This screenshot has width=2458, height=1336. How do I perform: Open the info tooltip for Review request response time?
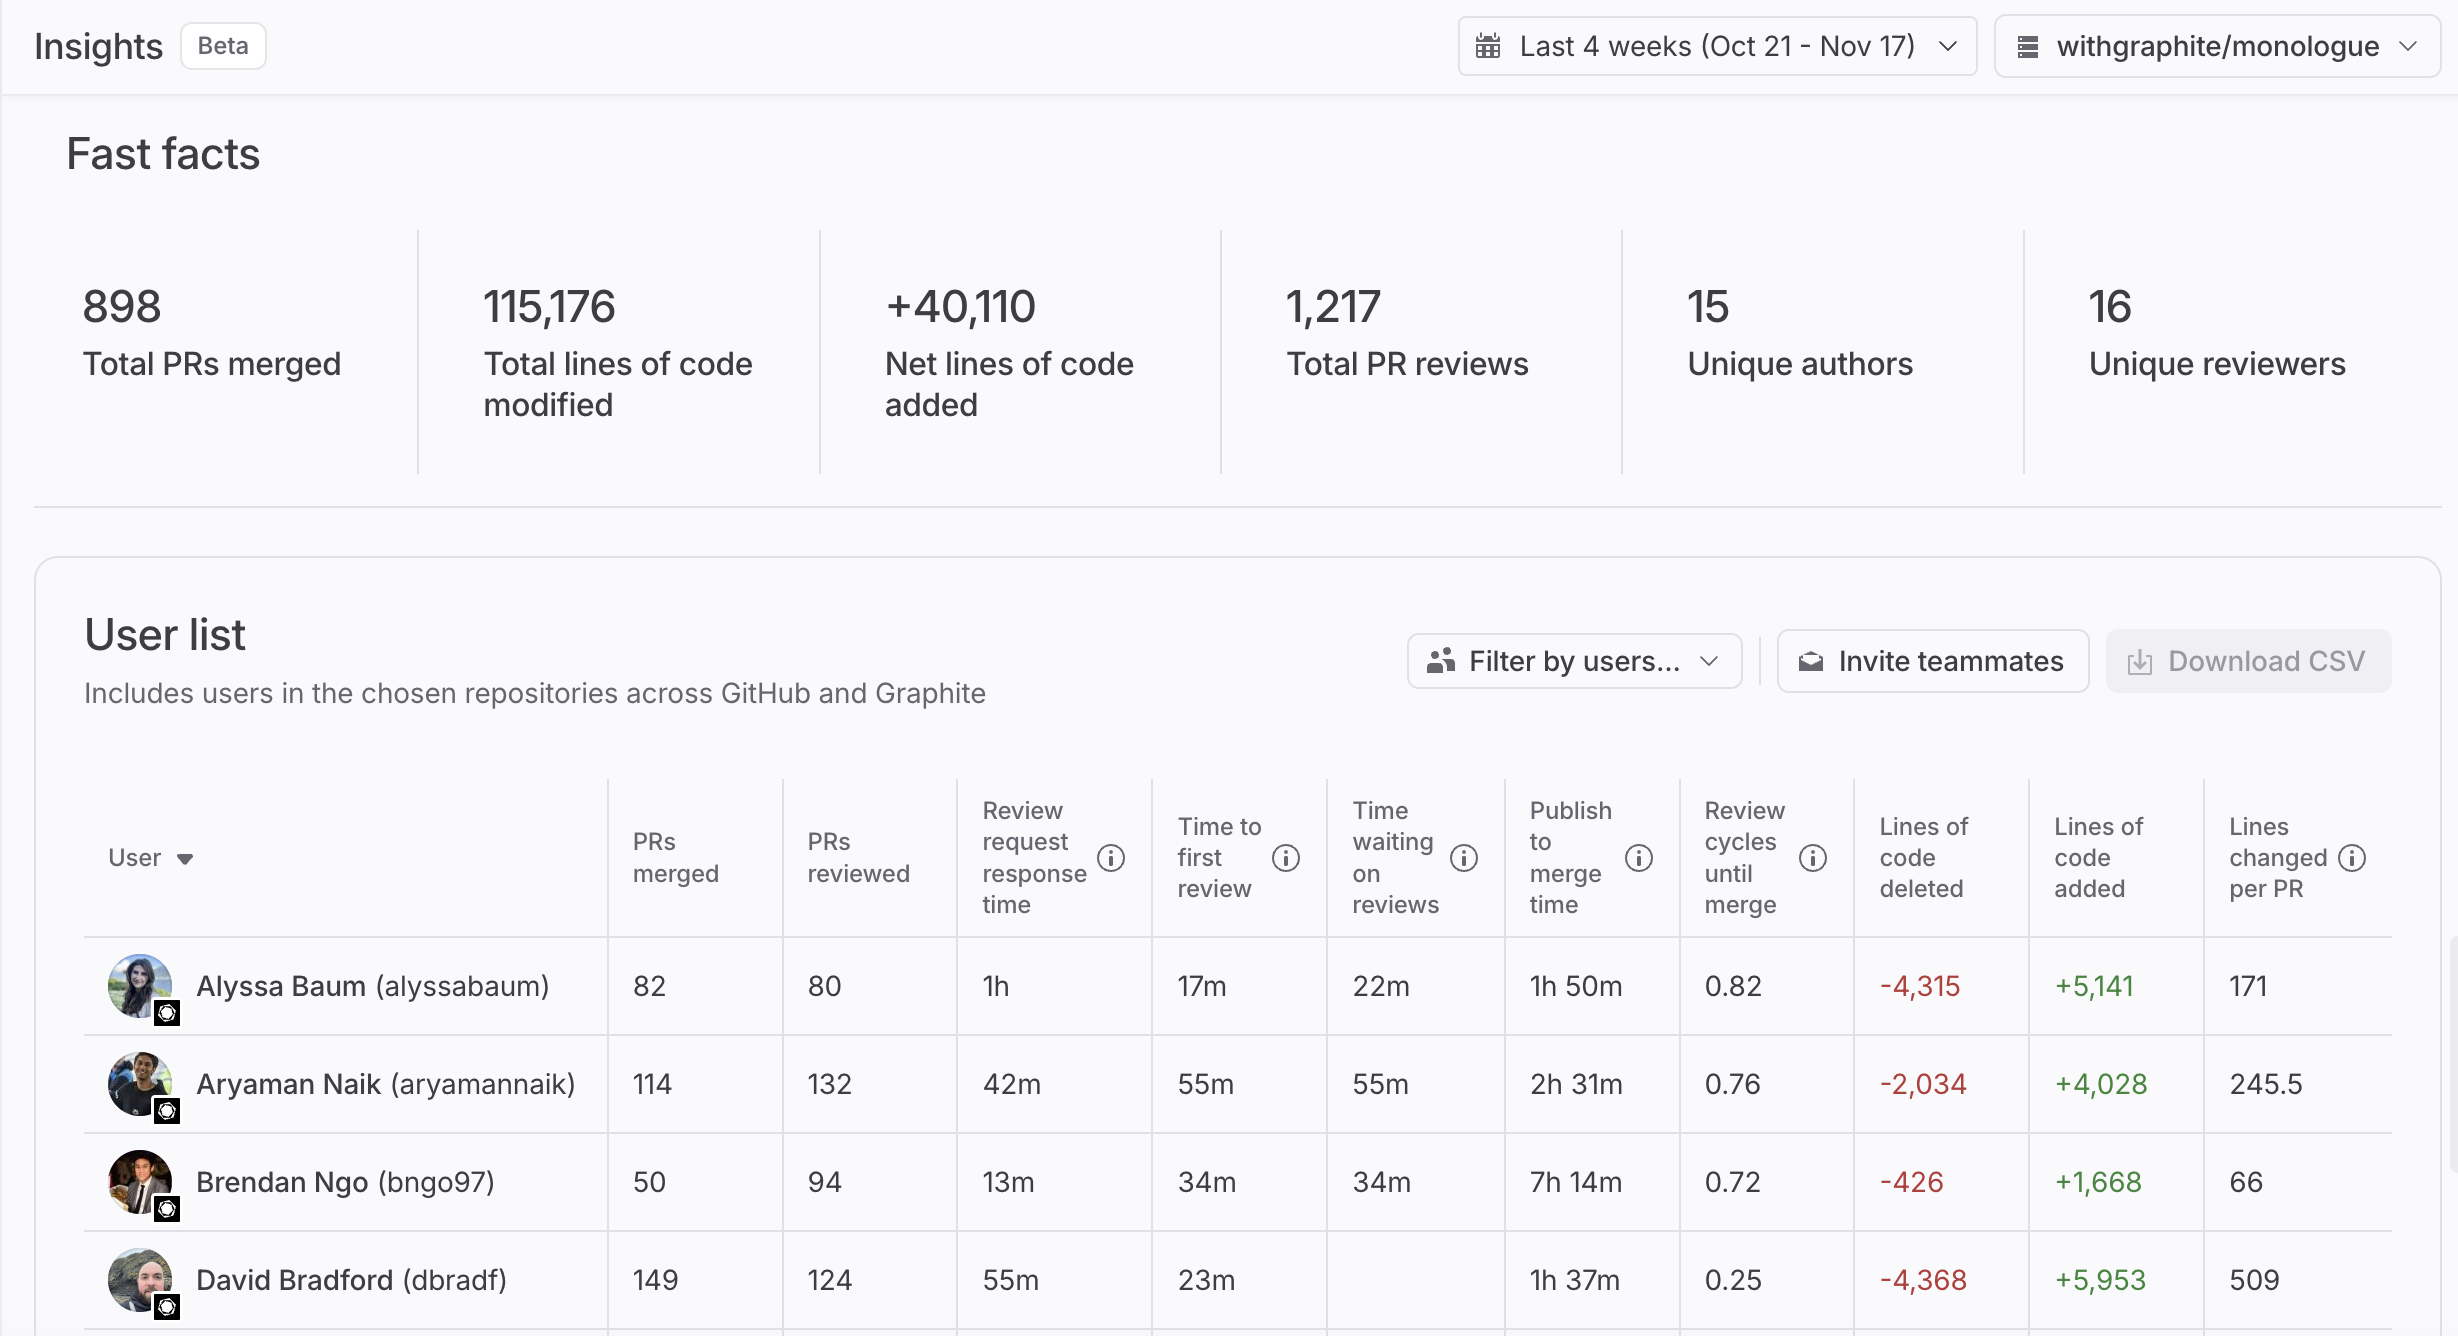[x=1113, y=857]
